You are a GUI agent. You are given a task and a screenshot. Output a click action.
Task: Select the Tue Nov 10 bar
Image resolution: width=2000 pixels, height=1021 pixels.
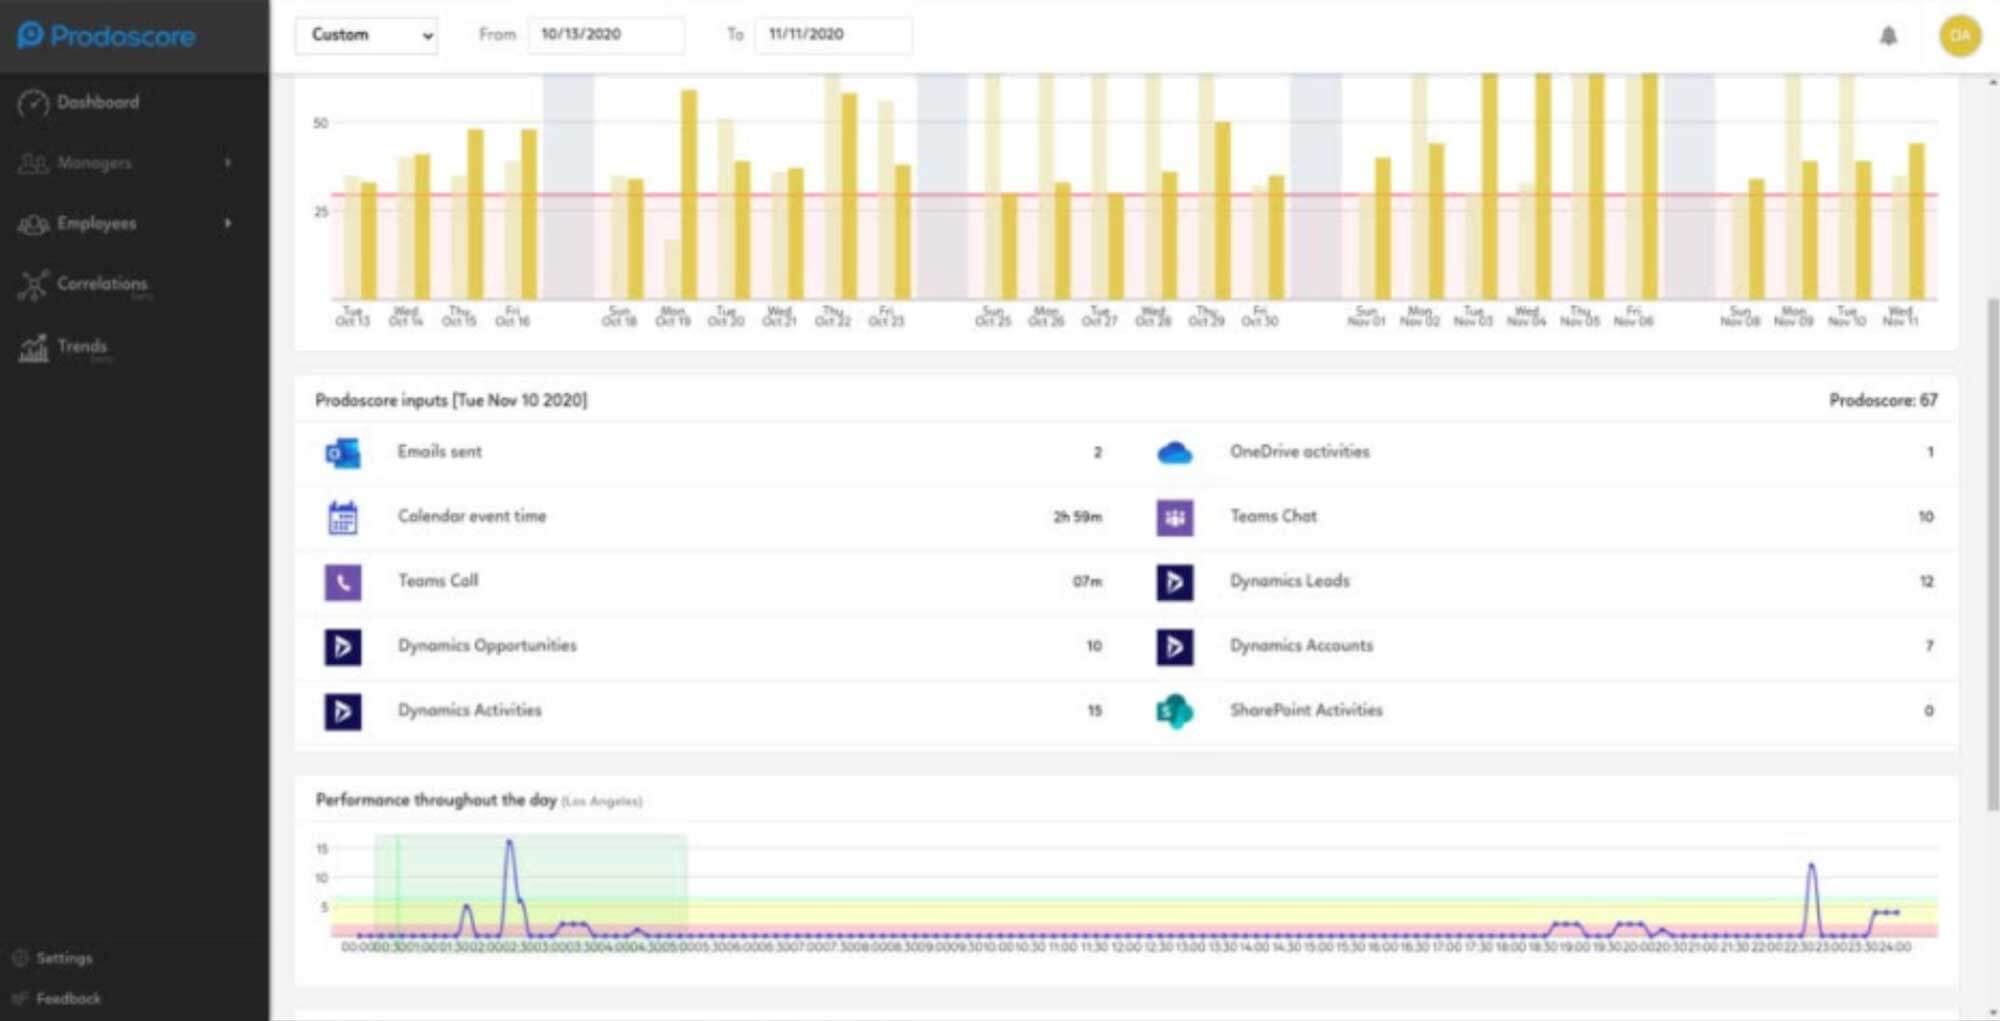tap(1863, 230)
